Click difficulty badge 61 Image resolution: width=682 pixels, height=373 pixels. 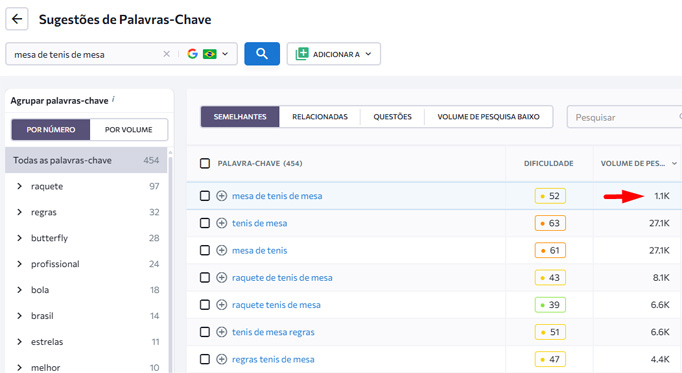550,250
